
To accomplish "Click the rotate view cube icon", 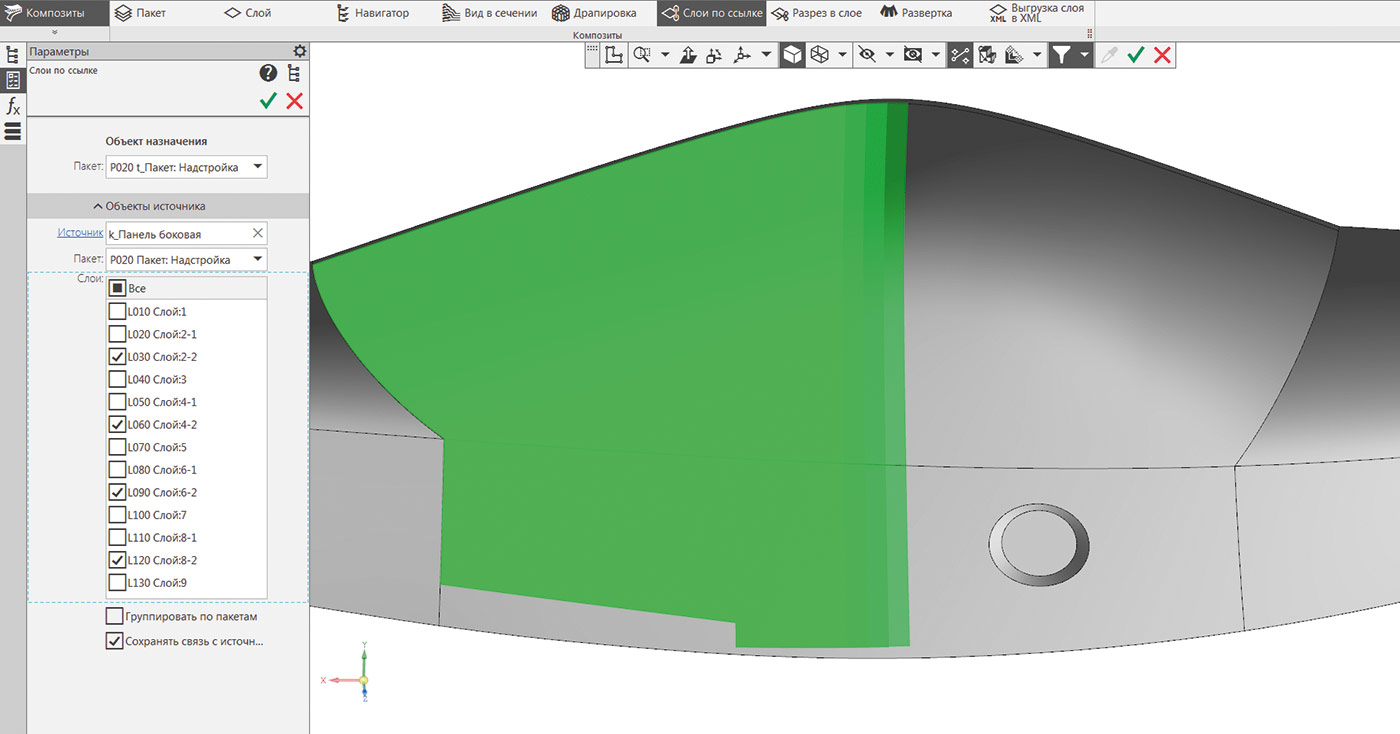I will pos(714,56).
